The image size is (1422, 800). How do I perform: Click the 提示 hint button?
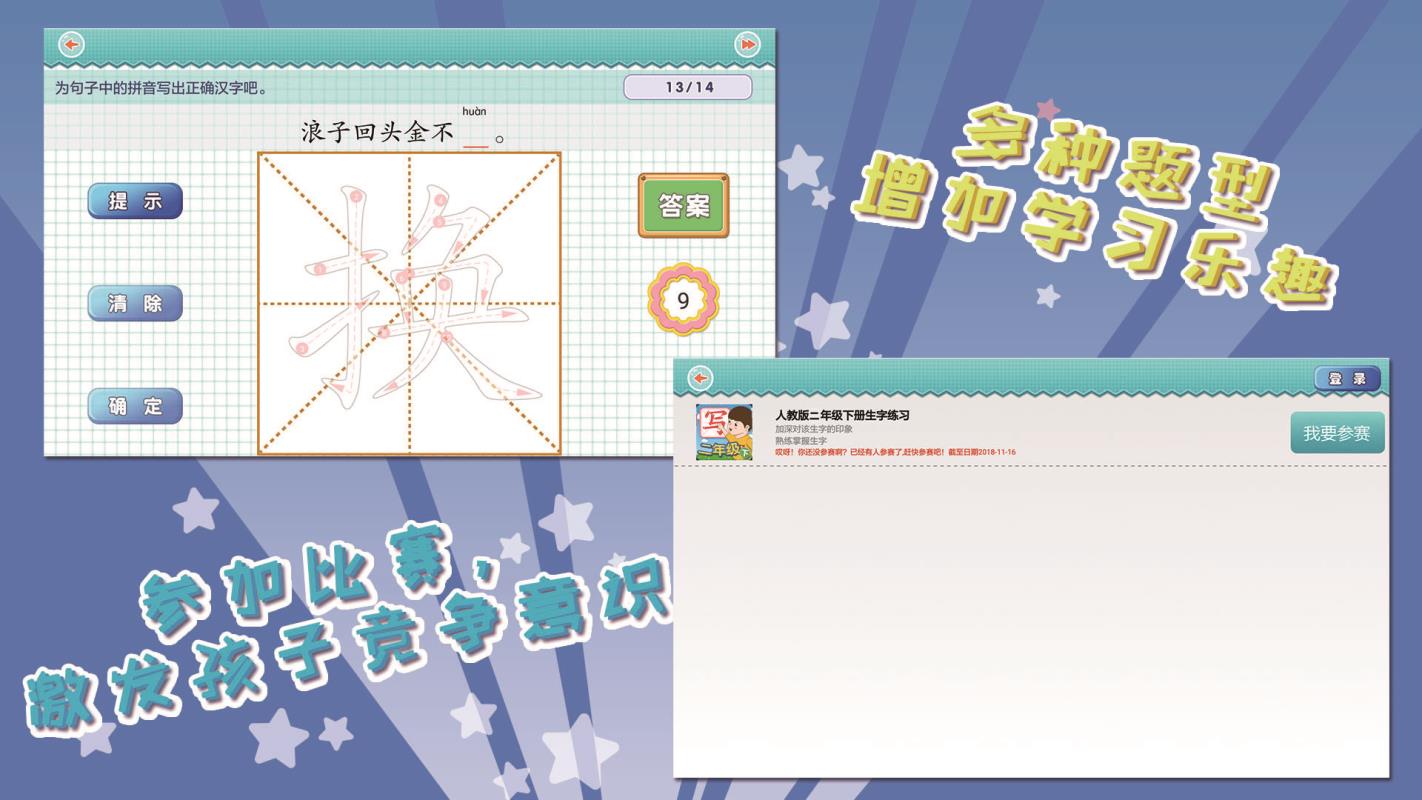pyautogui.click(x=135, y=201)
